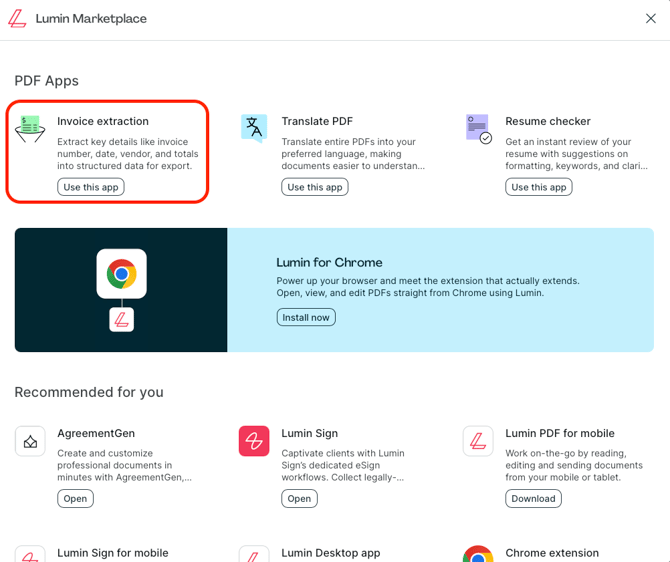Click the Lumin logo in the header
The image size is (670, 562).
17,19
